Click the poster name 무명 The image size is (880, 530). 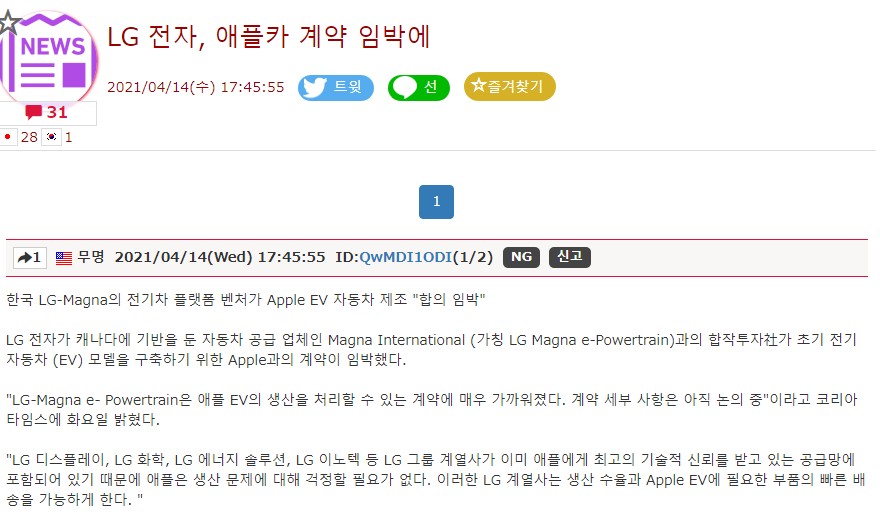pos(91,257)
